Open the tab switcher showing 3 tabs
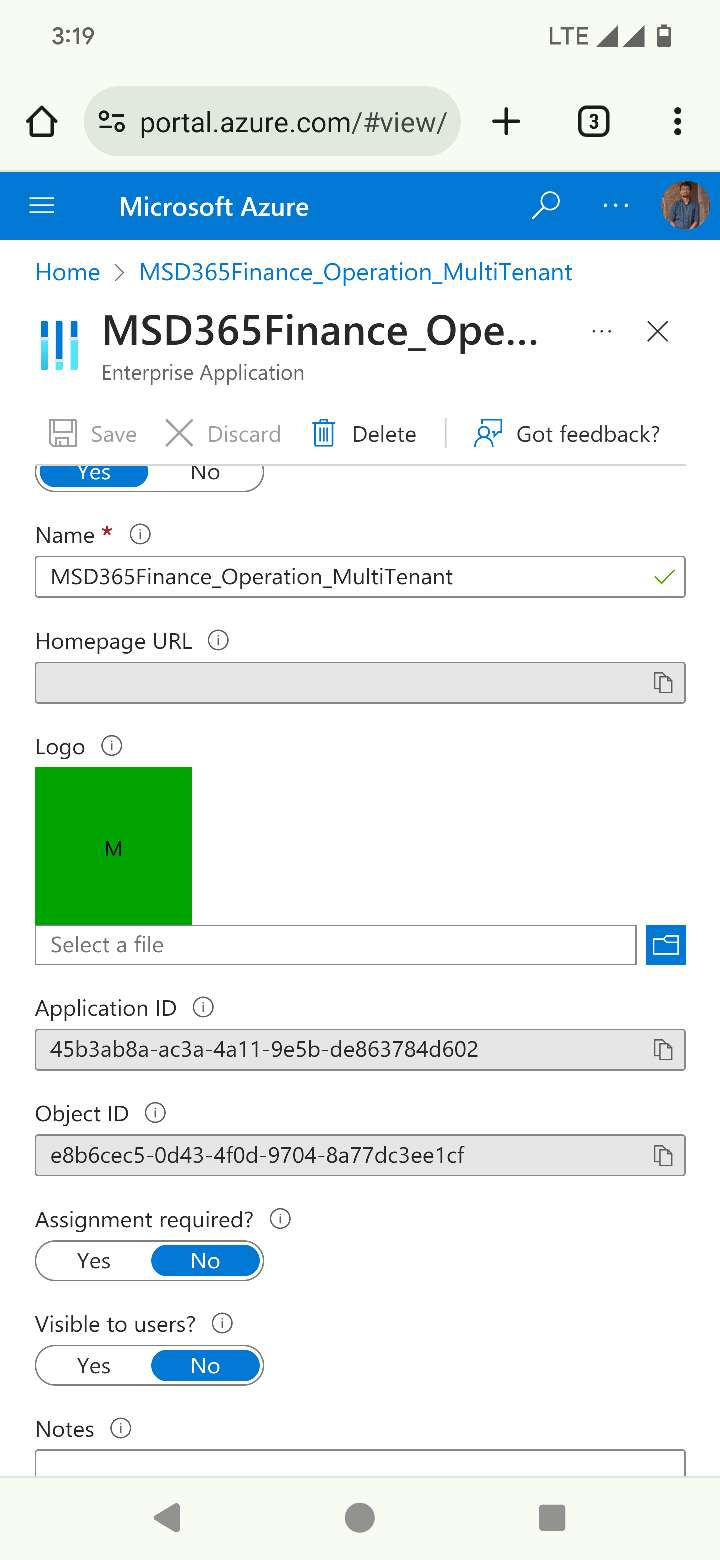This screenshot has width=720, height=1560. point(593,122)
